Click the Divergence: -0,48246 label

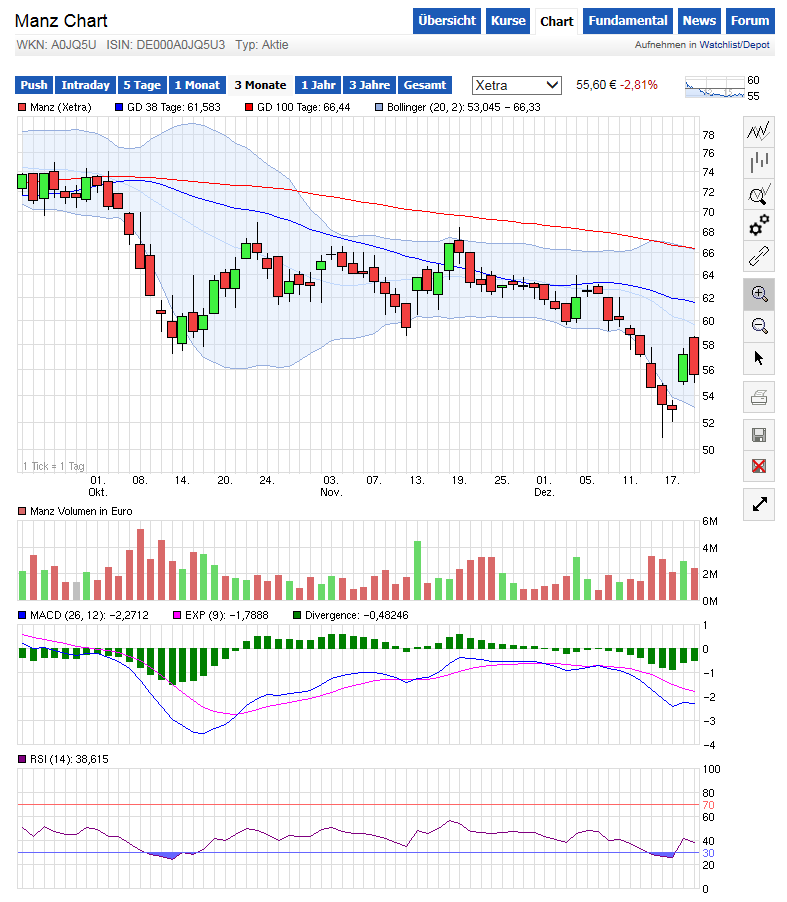tap(357, 615)
